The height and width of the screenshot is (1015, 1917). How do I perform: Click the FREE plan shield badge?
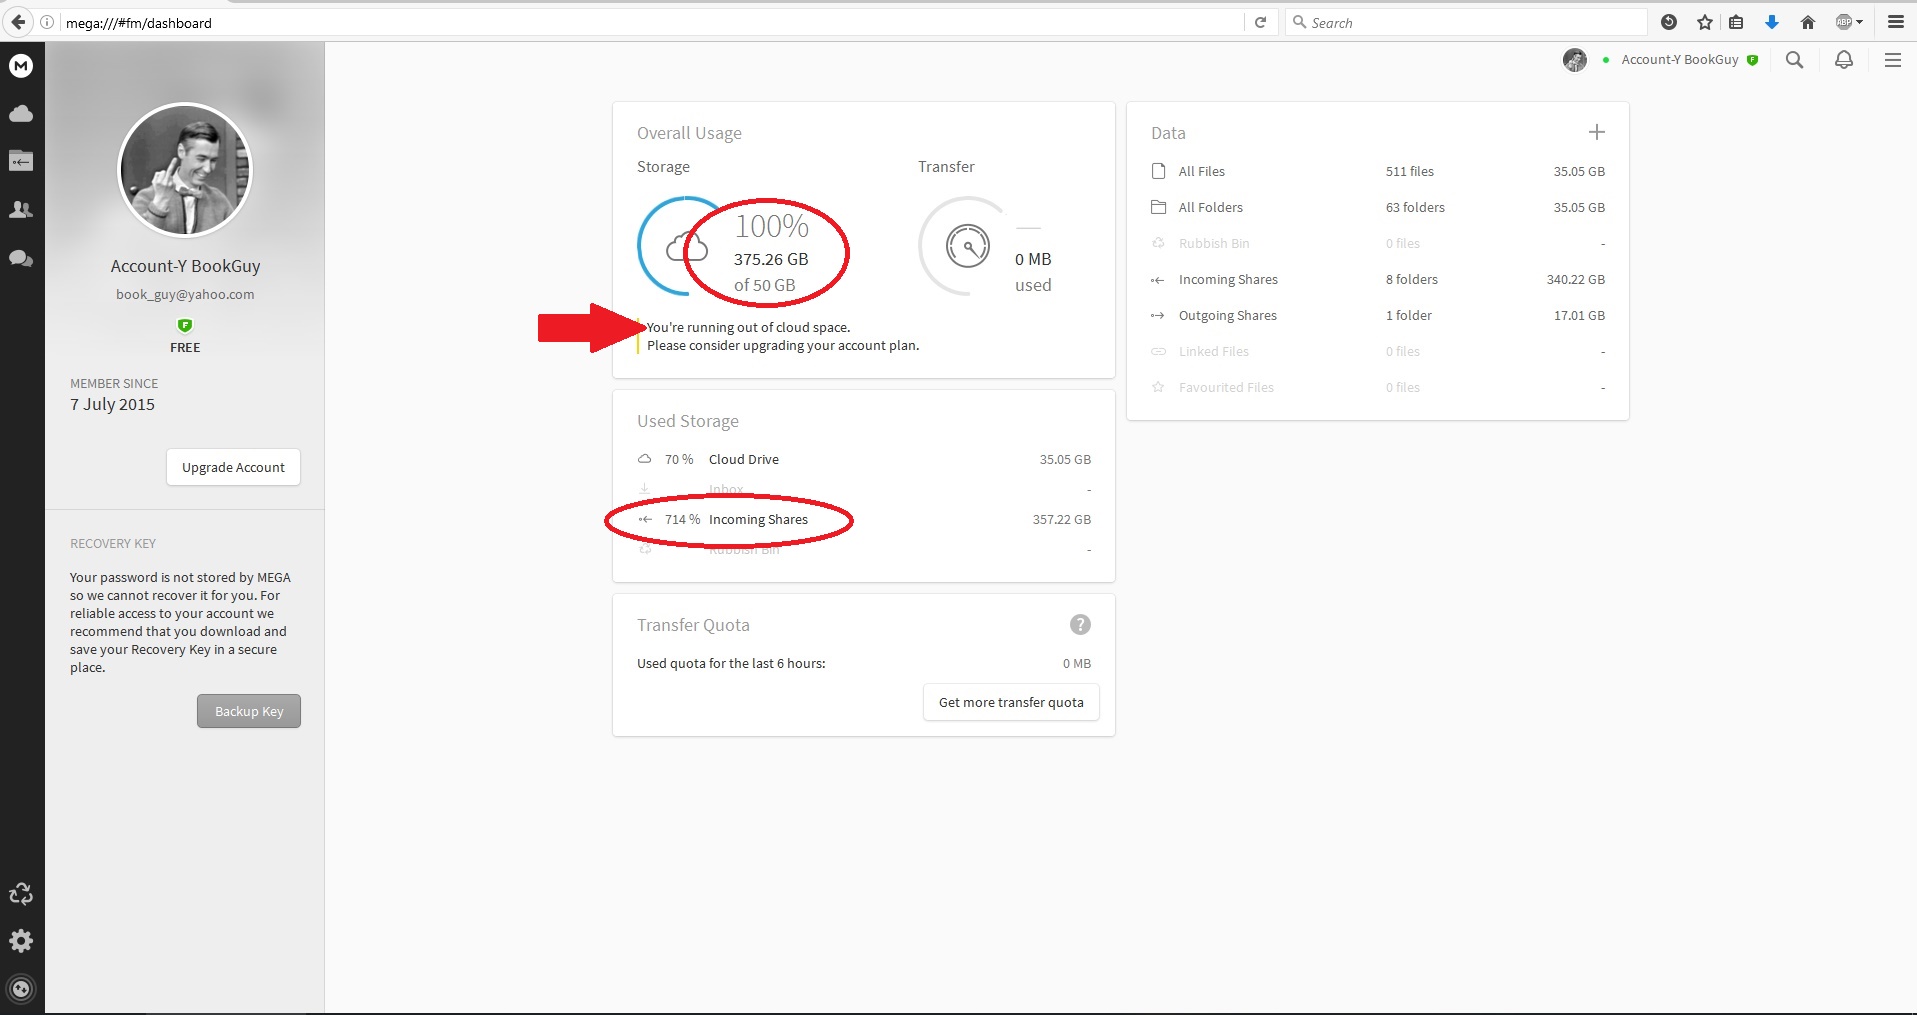[x=185, y=325]
